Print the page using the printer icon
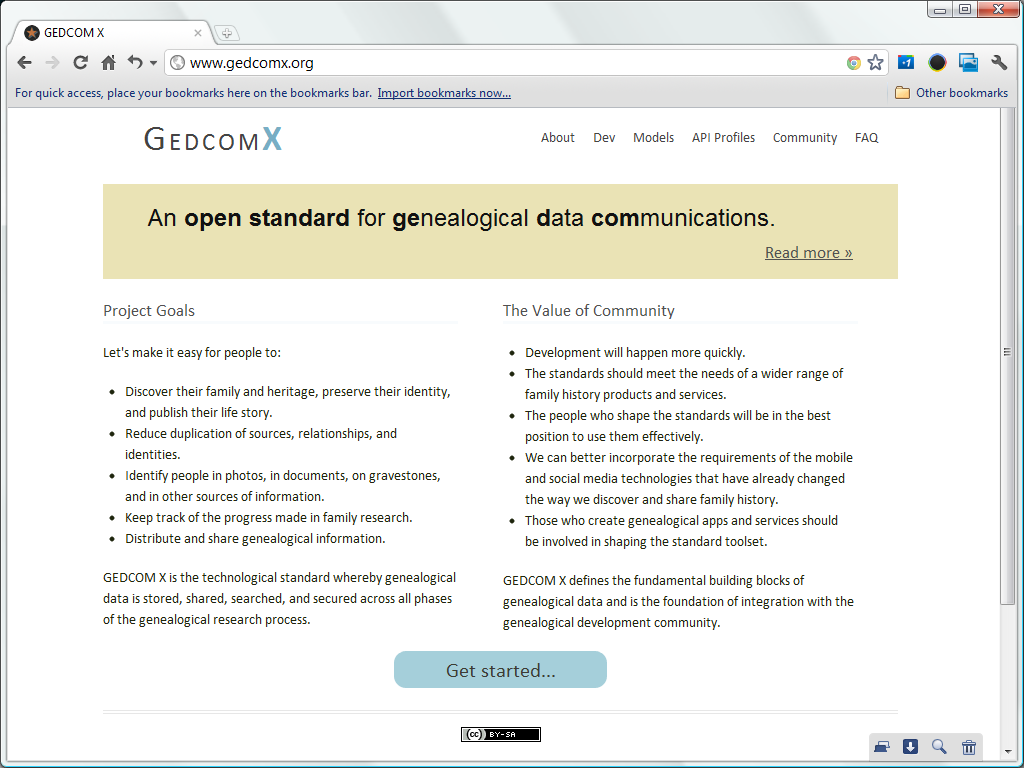 click(881, 746)
